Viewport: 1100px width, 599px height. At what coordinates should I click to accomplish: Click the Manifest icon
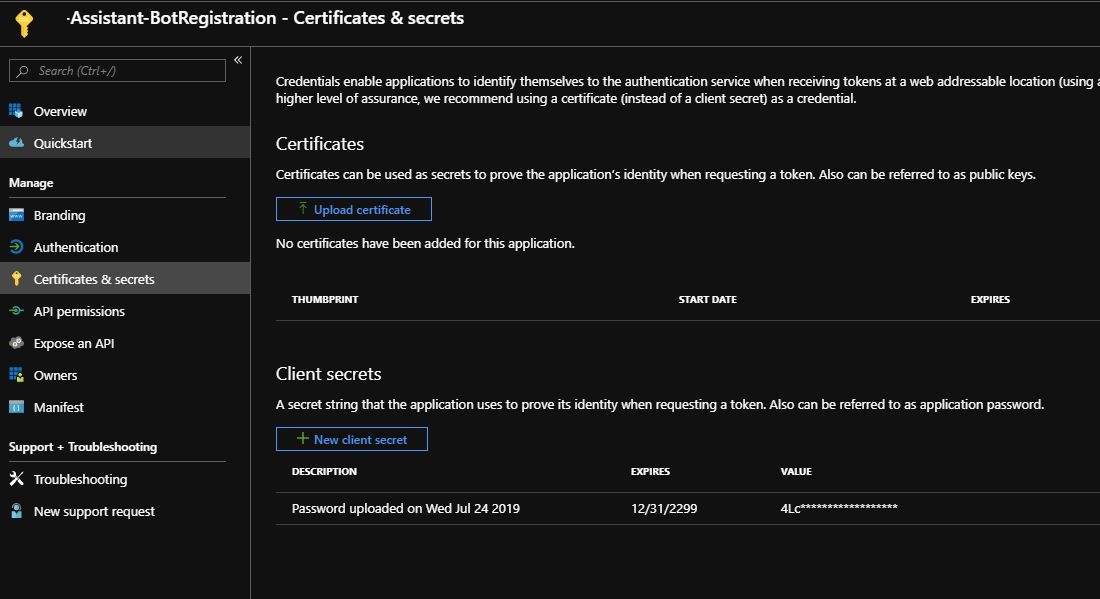pos(16,407)
